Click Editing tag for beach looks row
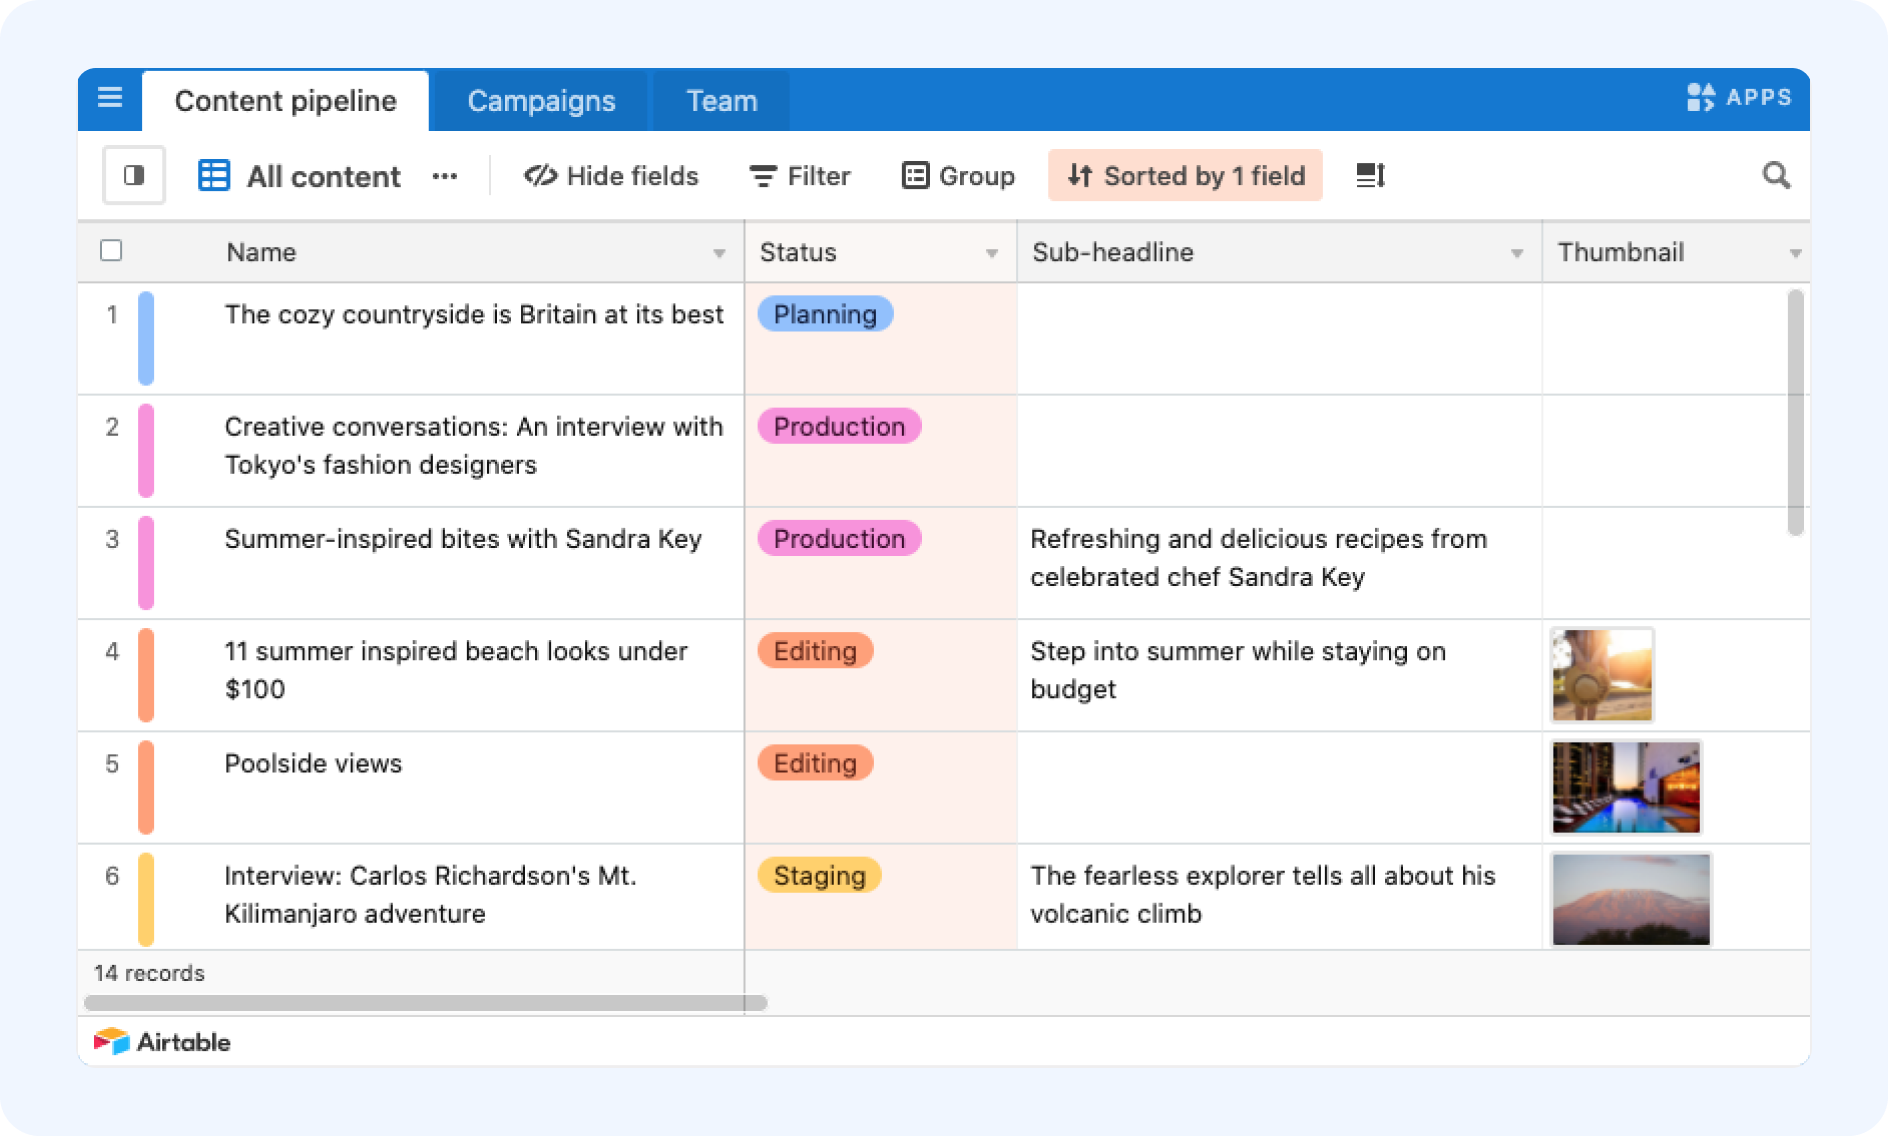 [x=815, y=651]
